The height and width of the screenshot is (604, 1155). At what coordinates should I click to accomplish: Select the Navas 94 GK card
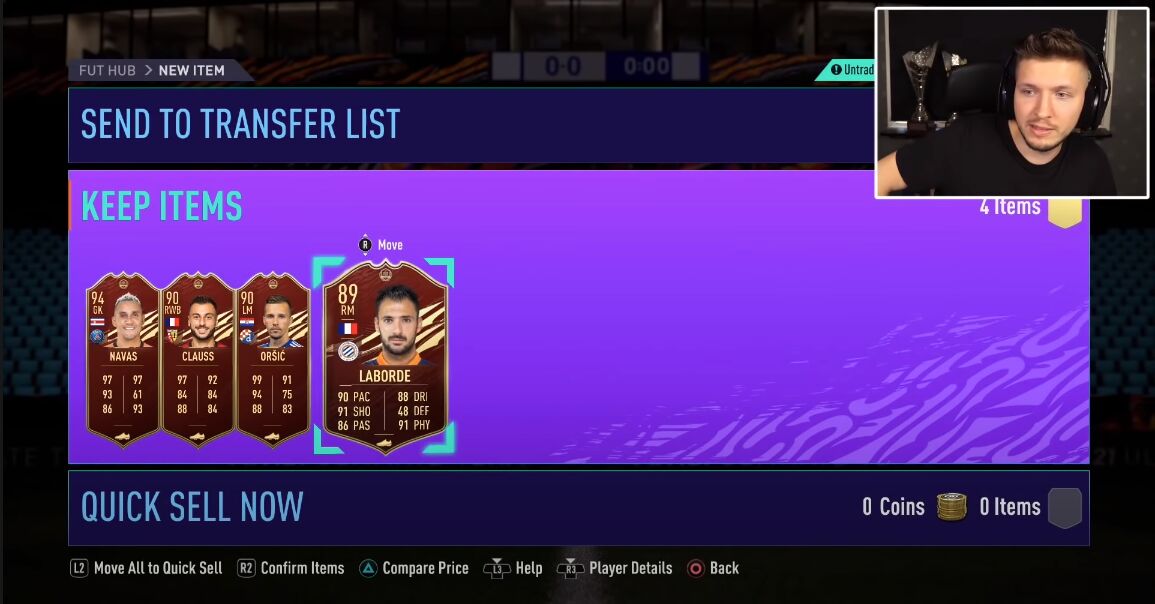[x=122, y=359]
